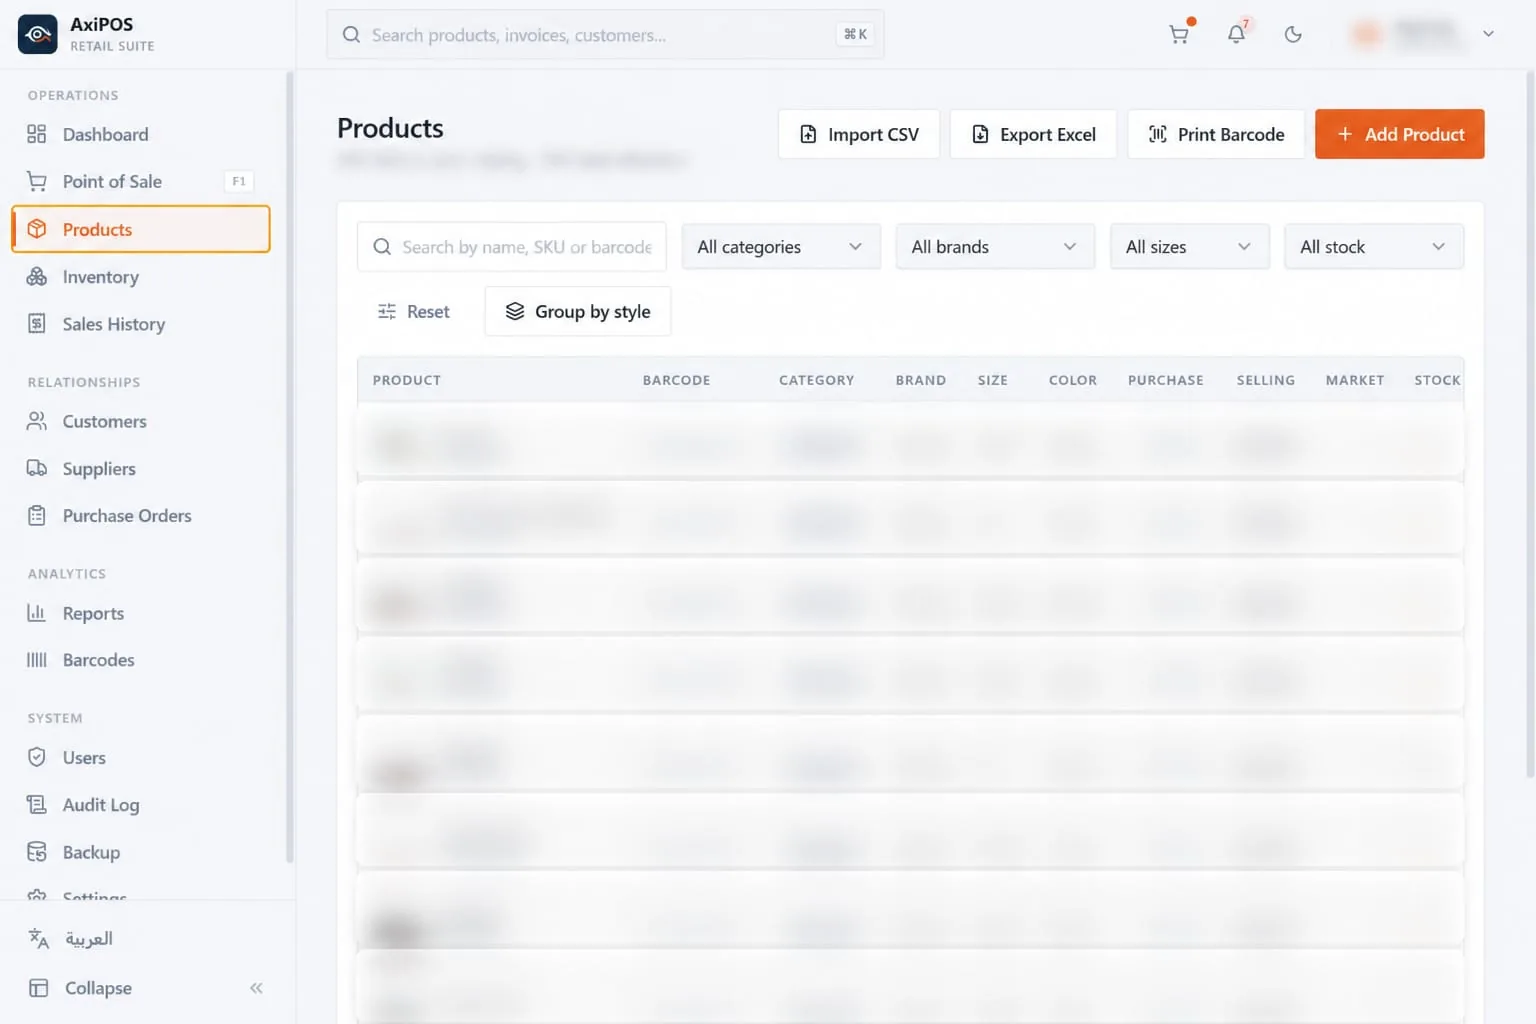Click the AxiPOS eye logo icon

pyautogui.click(x=38, y=34)
